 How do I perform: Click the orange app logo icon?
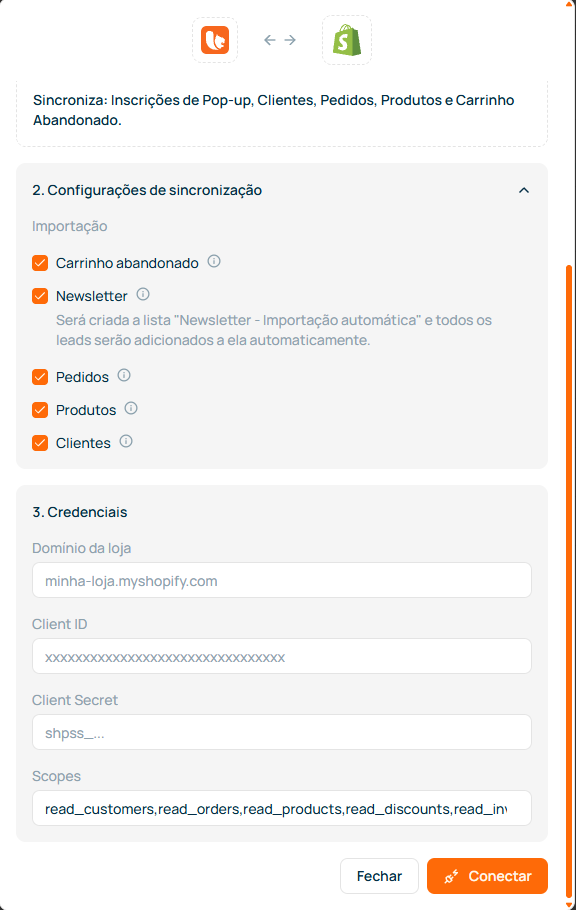click(x=215, y=40)
